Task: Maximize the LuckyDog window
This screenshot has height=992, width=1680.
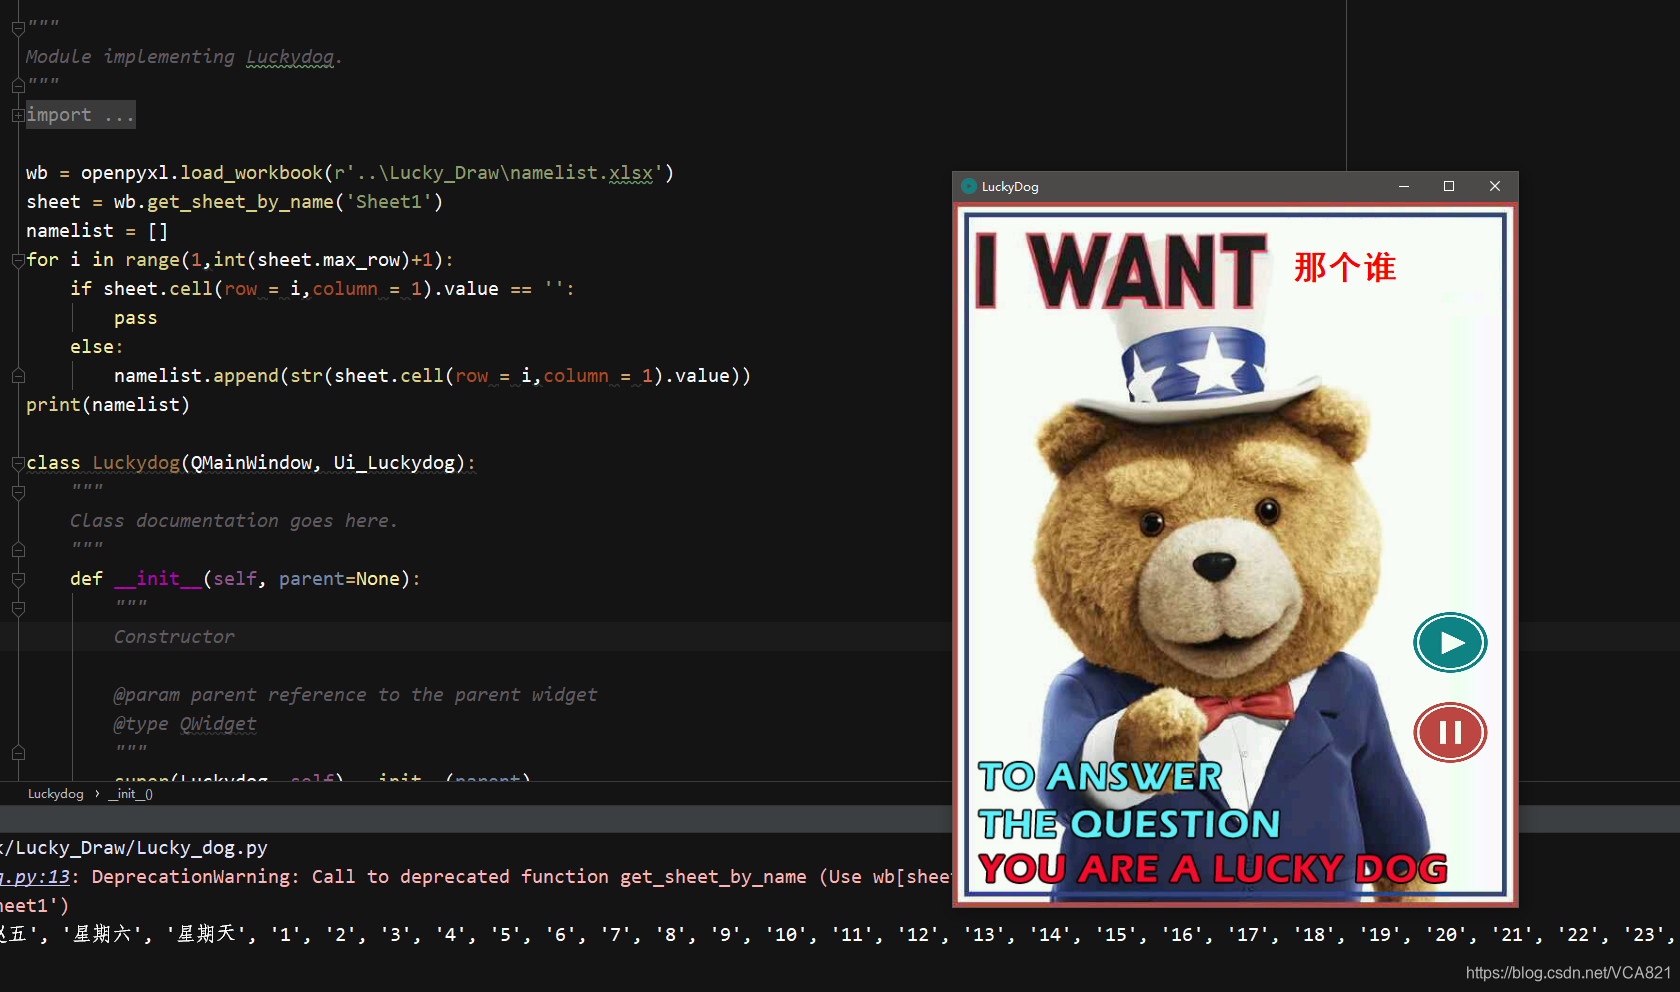Action: click(1449, 186)
